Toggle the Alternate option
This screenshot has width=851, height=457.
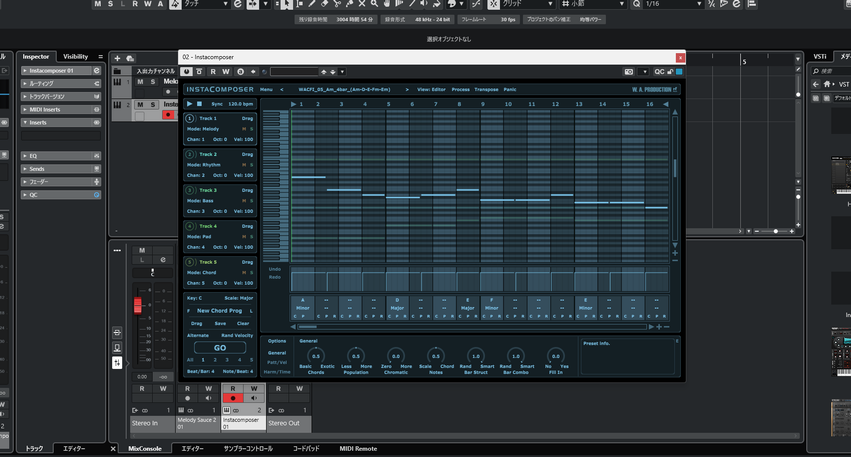[x=198, y=335]
